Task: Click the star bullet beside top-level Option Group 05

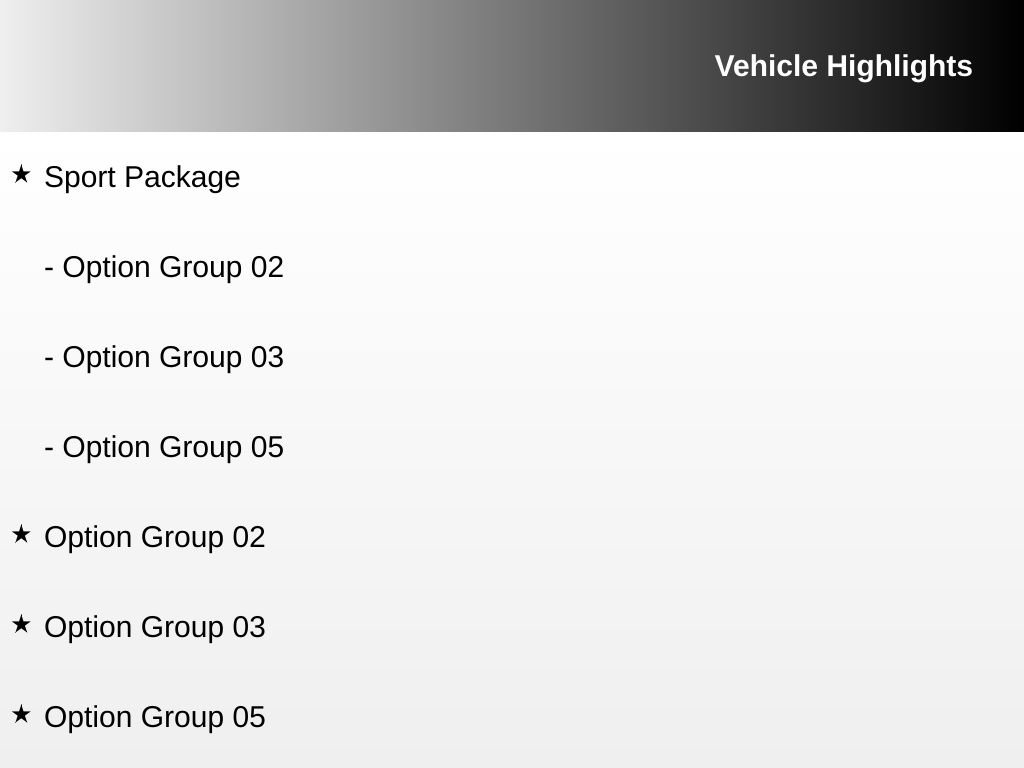Action: pos(21,715)
